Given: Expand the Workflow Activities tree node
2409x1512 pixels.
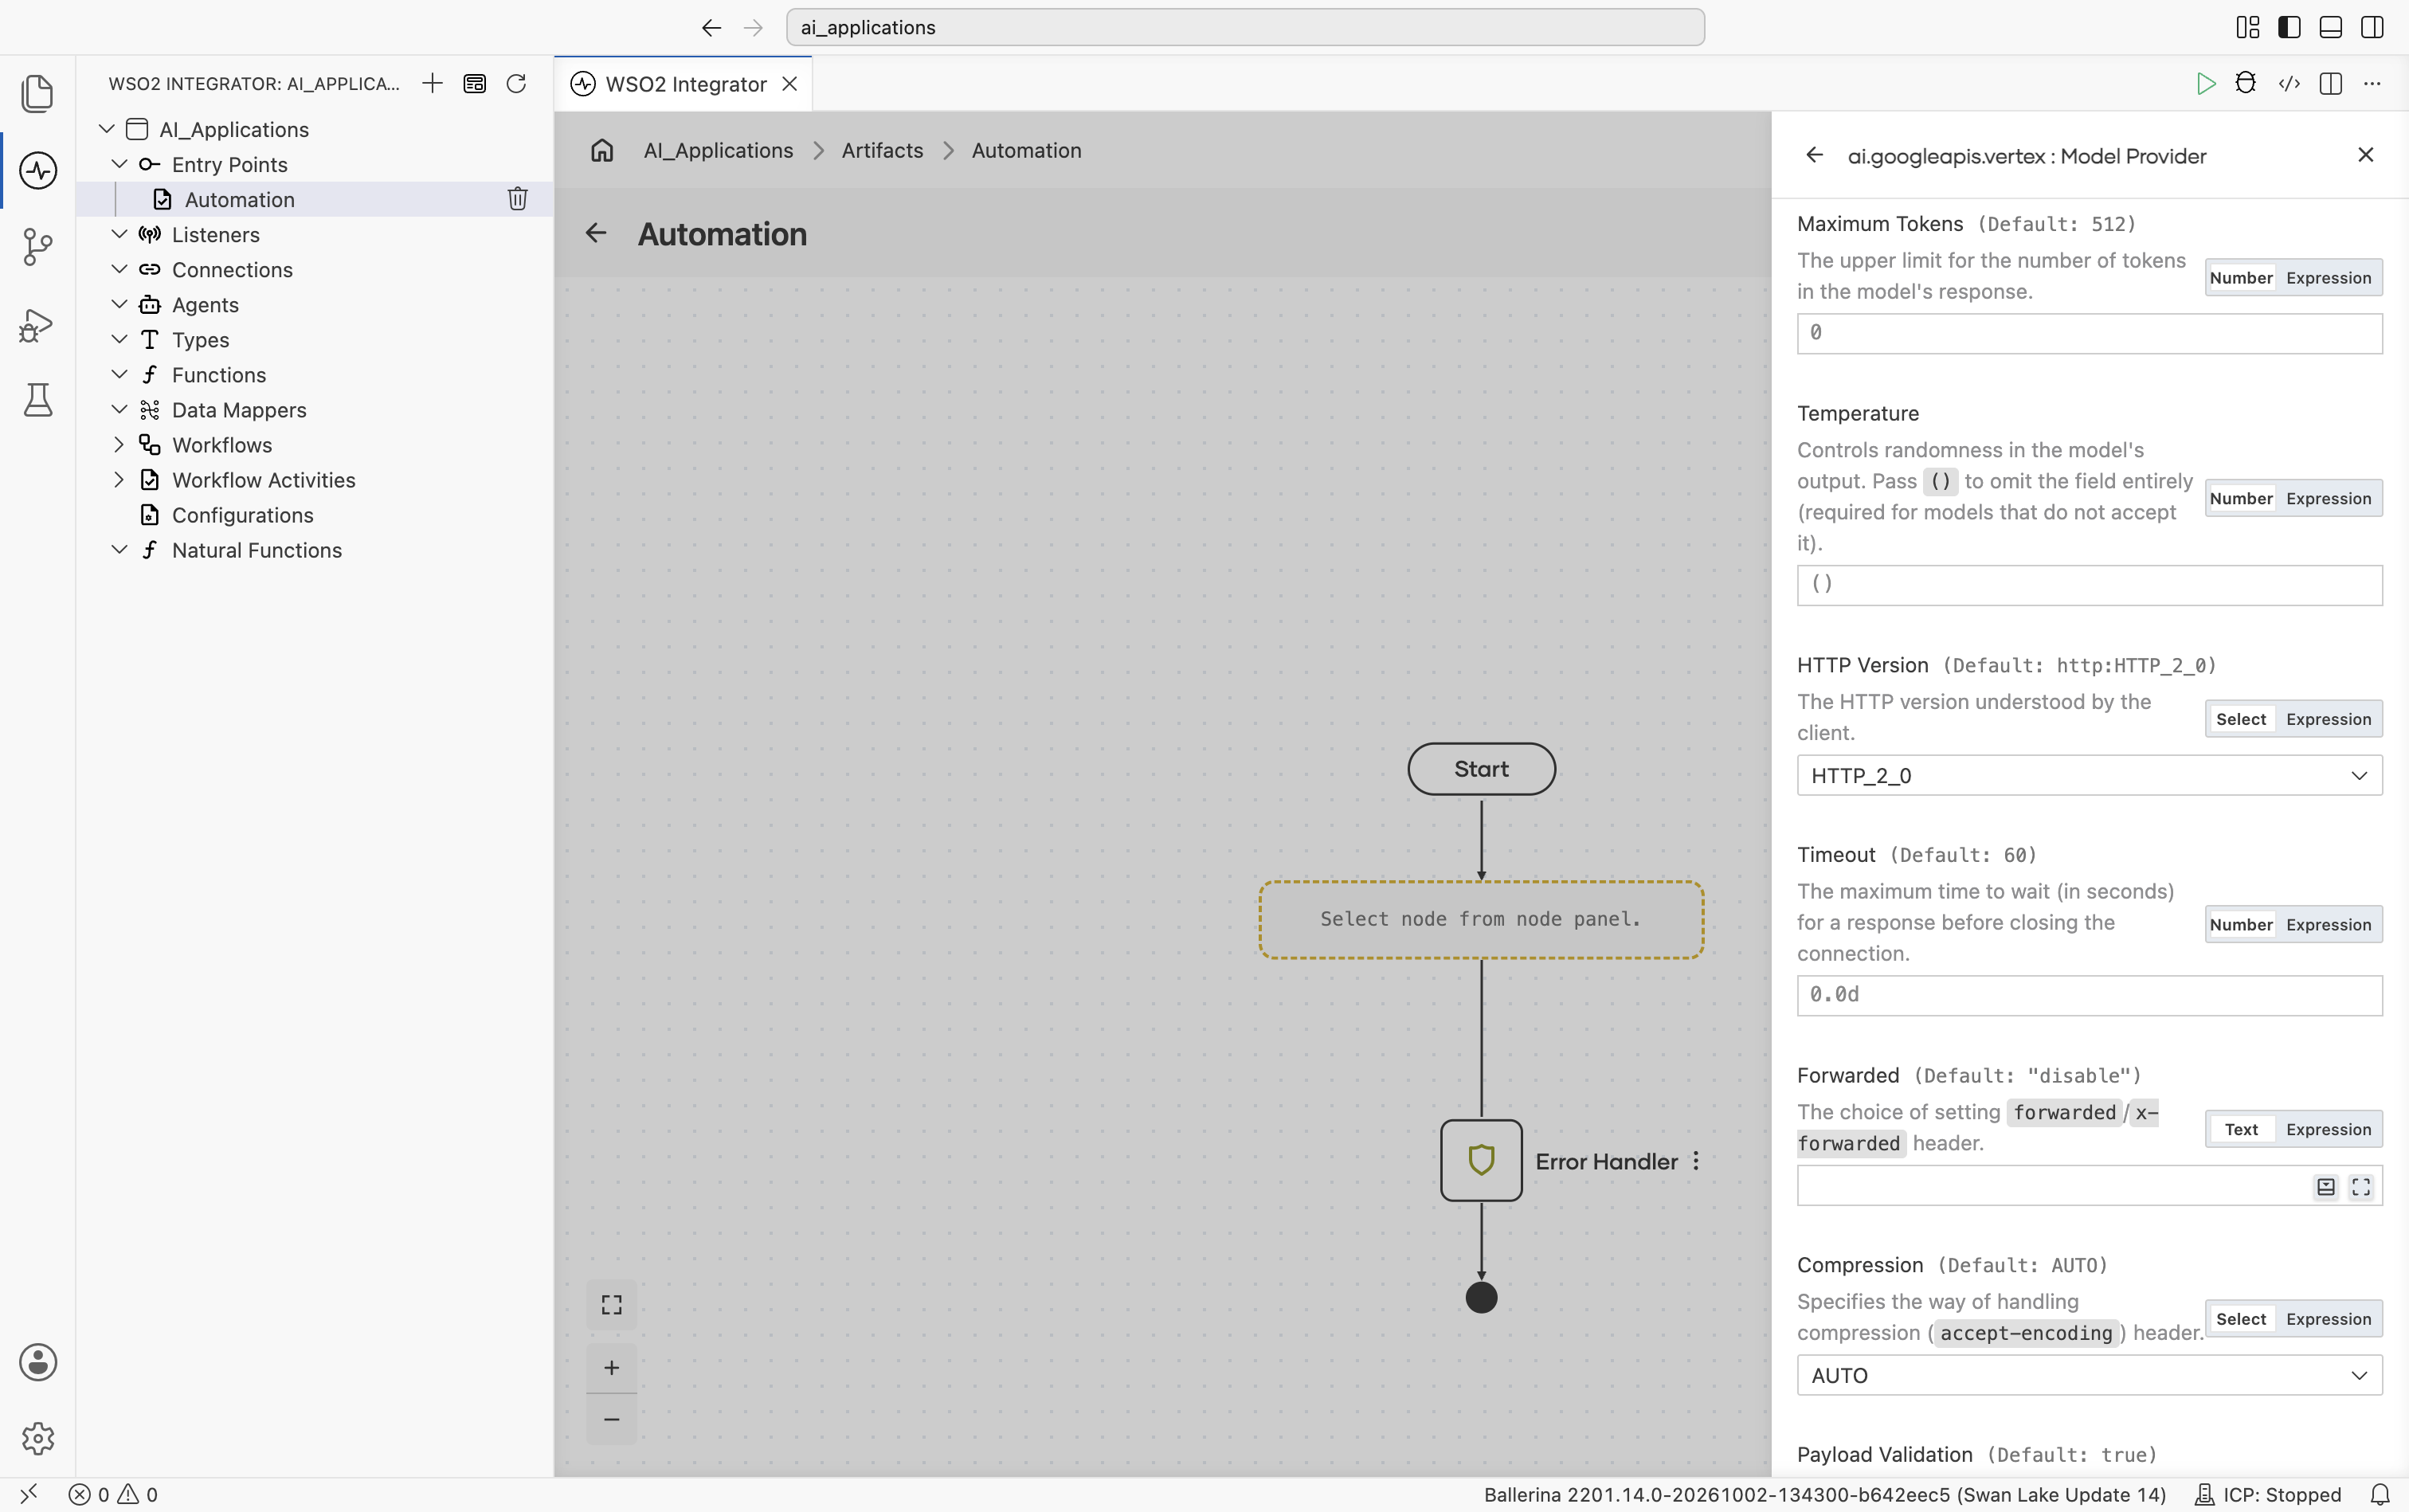Looking at the screenshot, I should point(119,480).
